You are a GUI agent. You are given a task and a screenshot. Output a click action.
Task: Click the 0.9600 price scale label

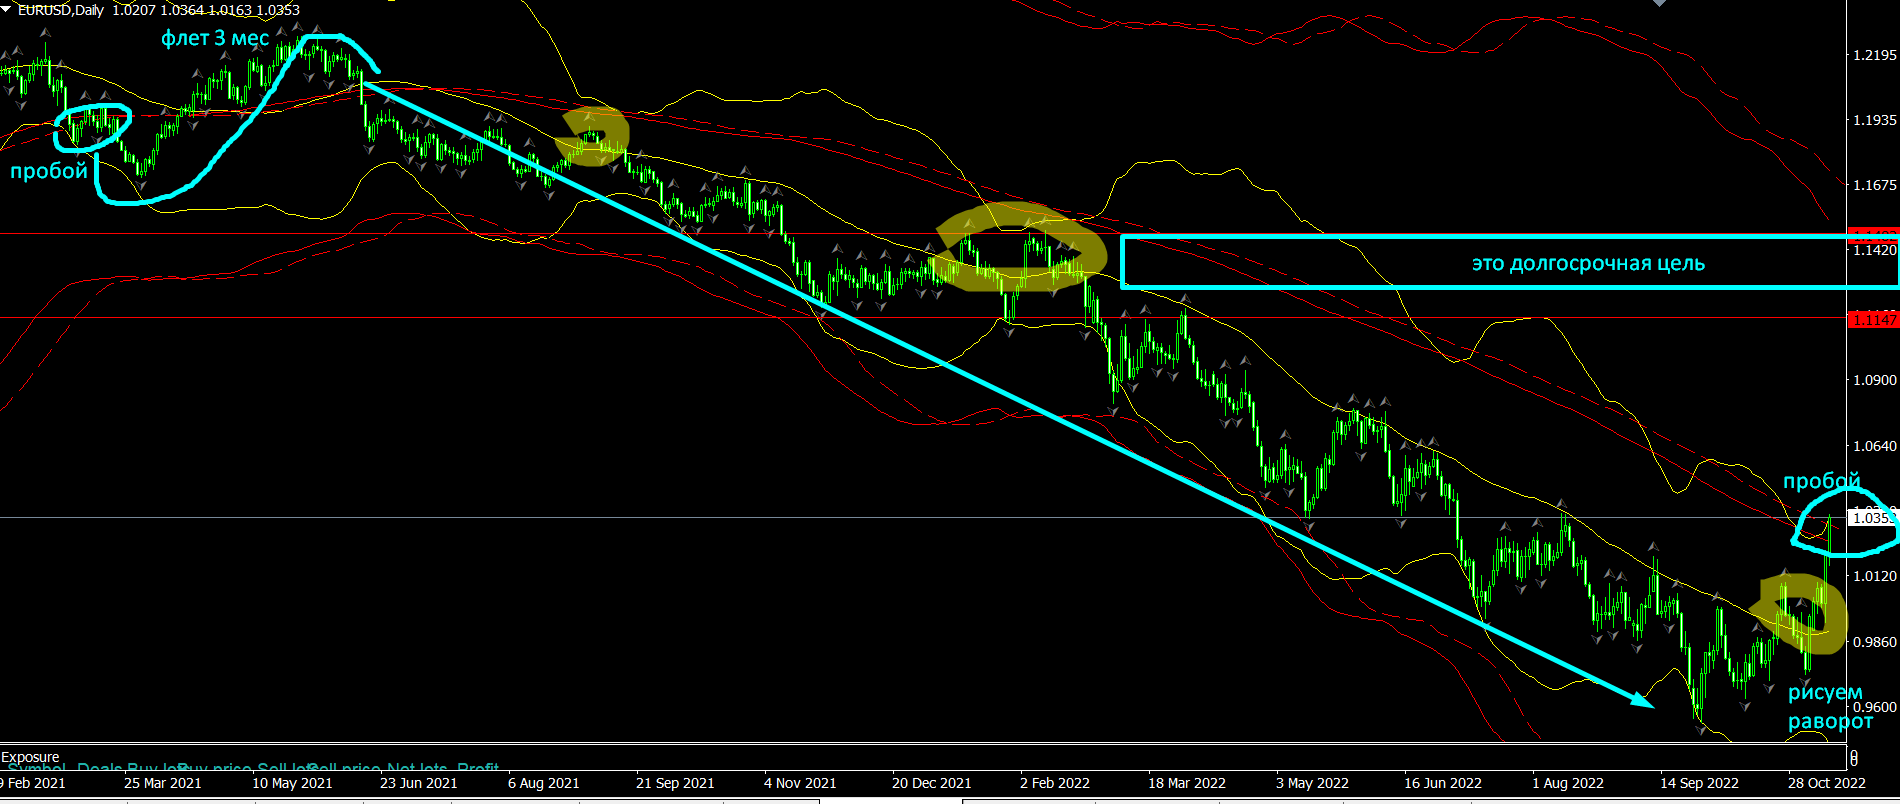[x=1875, y=706]
